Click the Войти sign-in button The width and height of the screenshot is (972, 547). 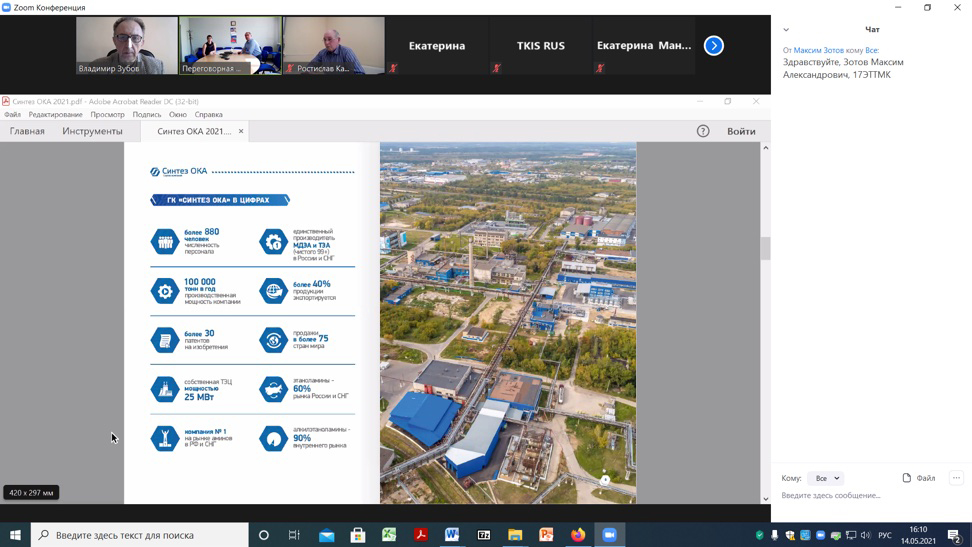click(x=741, y=131)
